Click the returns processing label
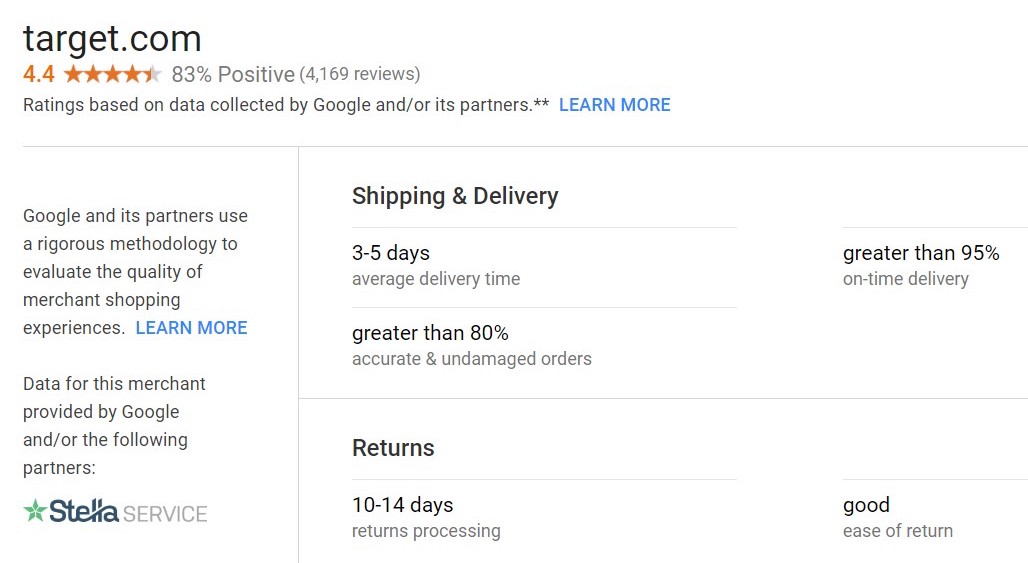This screenshot has height=563, width=1028. tap(426, 531)
